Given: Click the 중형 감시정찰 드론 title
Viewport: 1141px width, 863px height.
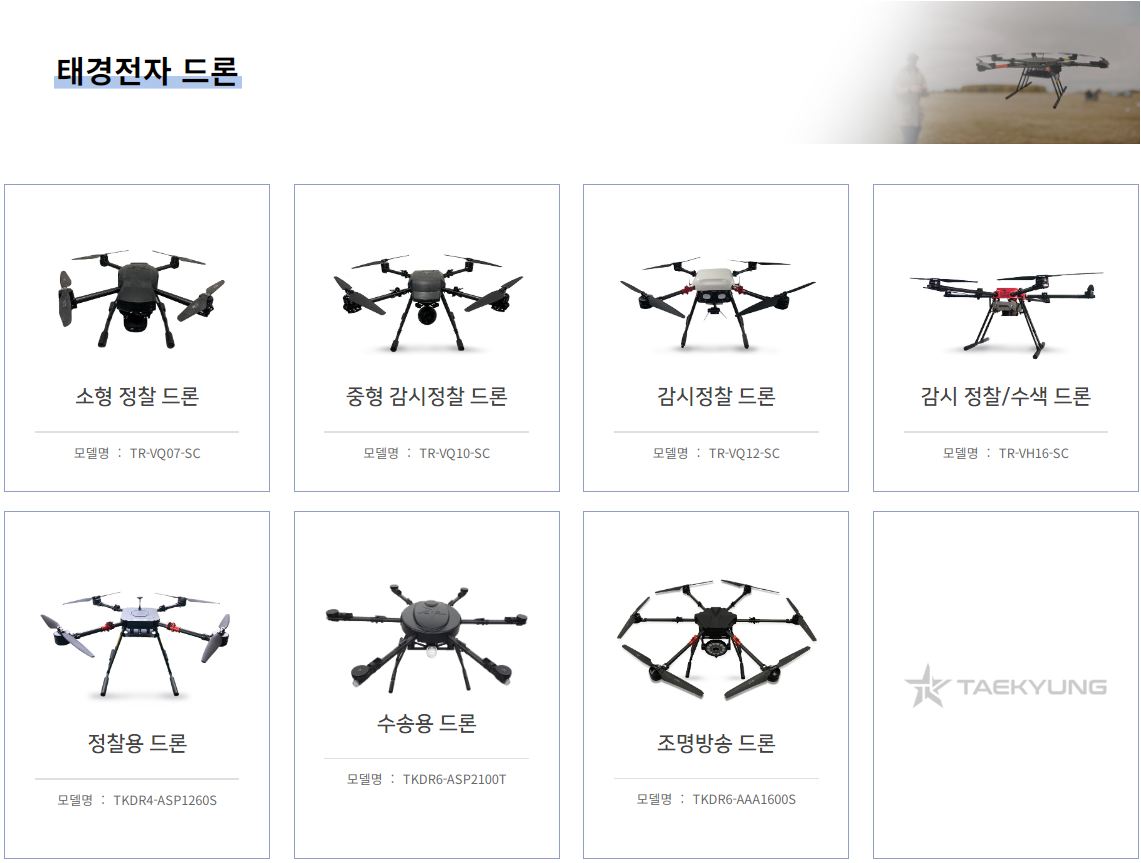Looking at the screenshot, I should [x=426, y=396].
